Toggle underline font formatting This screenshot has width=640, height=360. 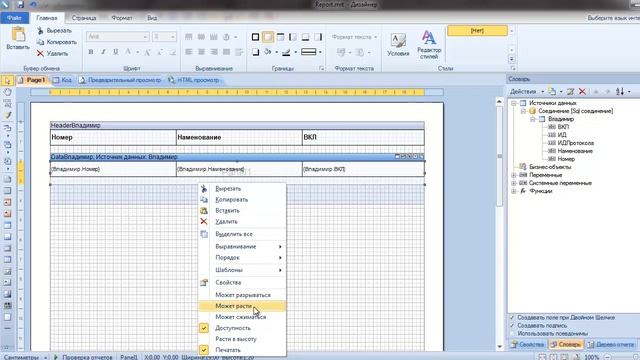116,52
